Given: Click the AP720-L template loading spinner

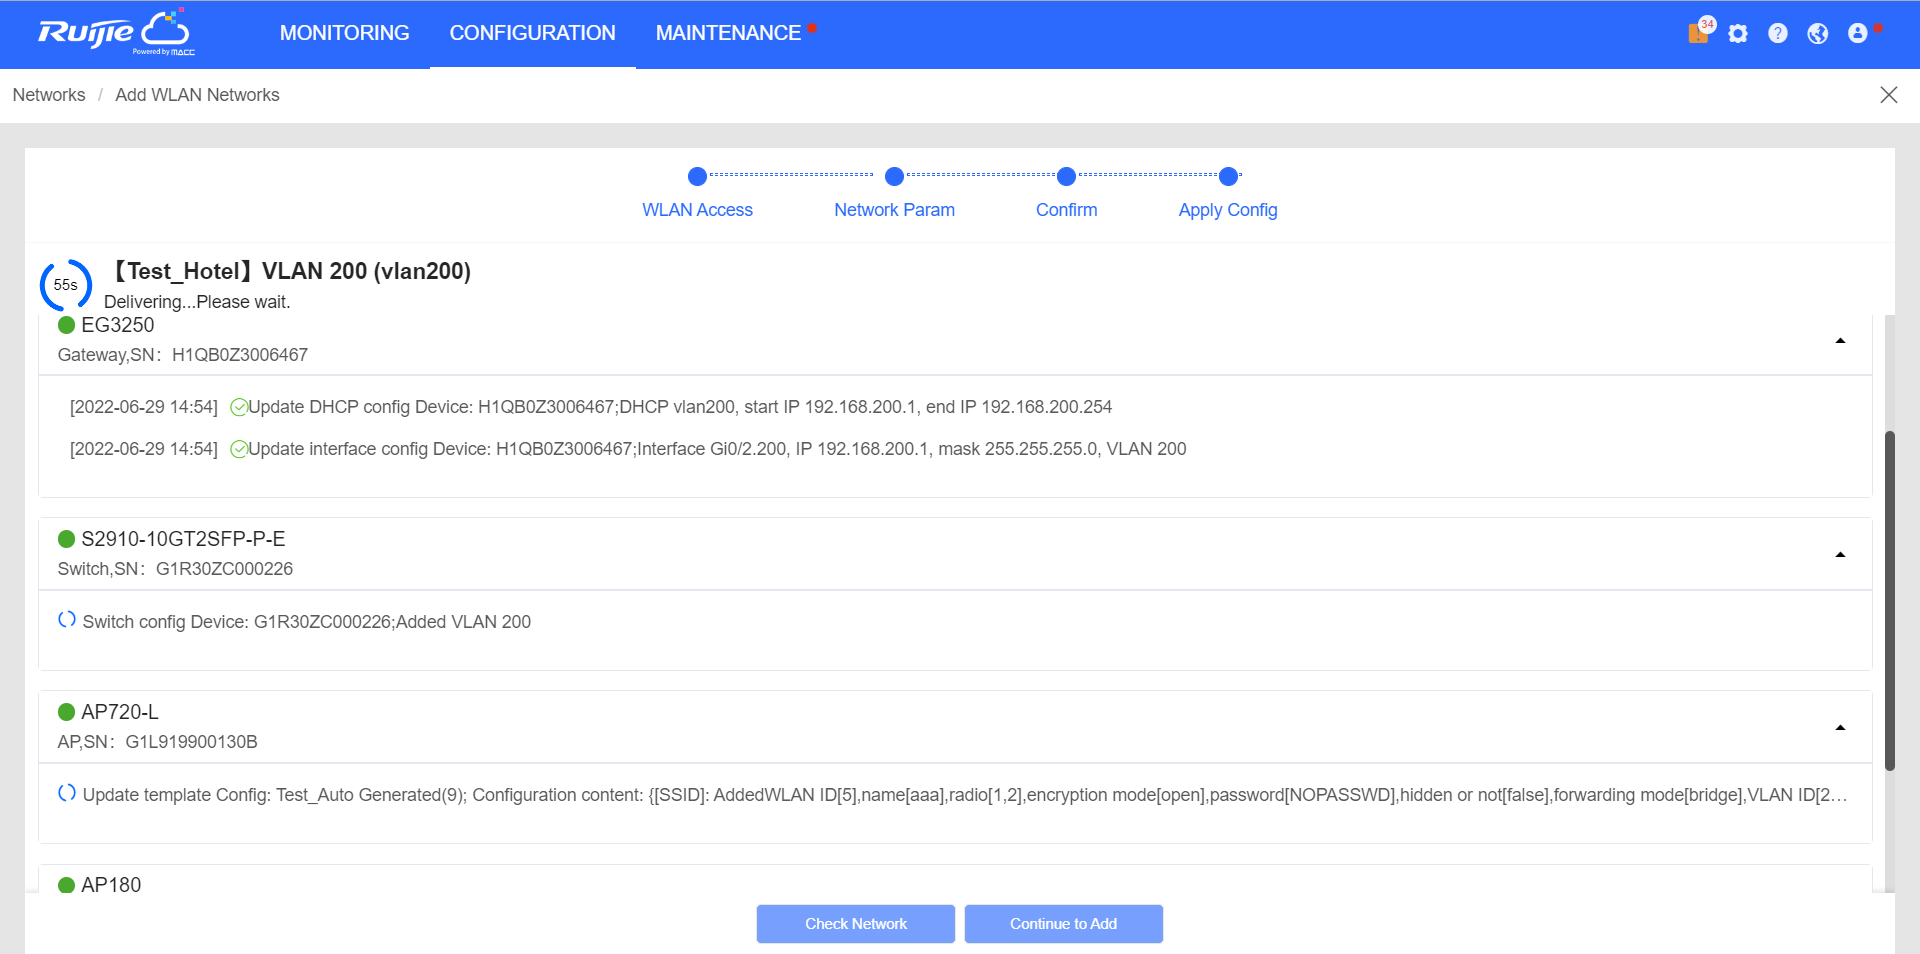Looking at the screenshot, I should tap(67, 793).
